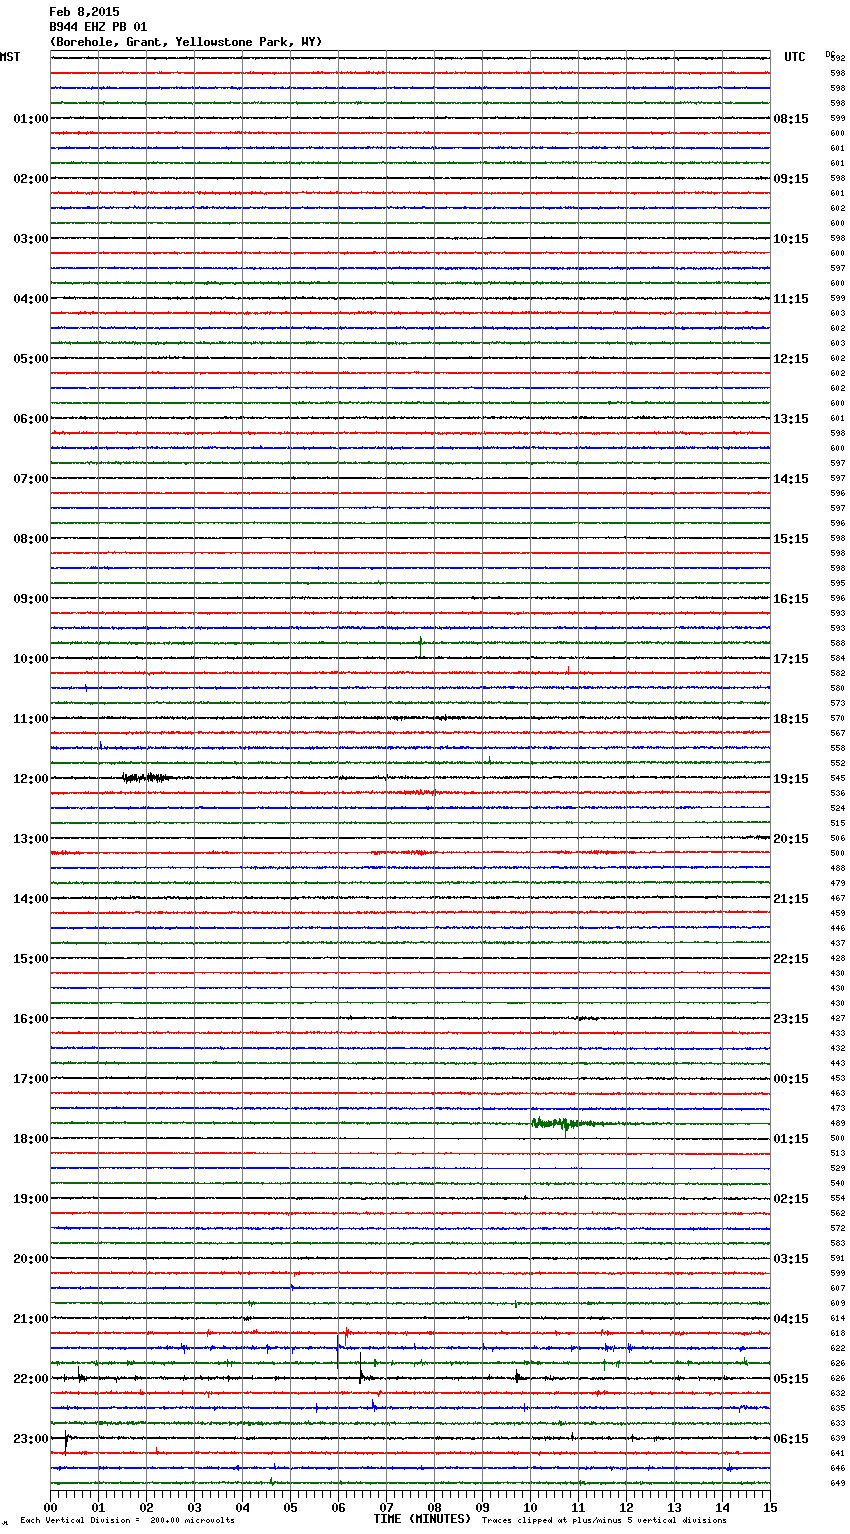Click the 14:15 UTC time label
Viewport: 850px width, 1534px height.
point(791,479)
